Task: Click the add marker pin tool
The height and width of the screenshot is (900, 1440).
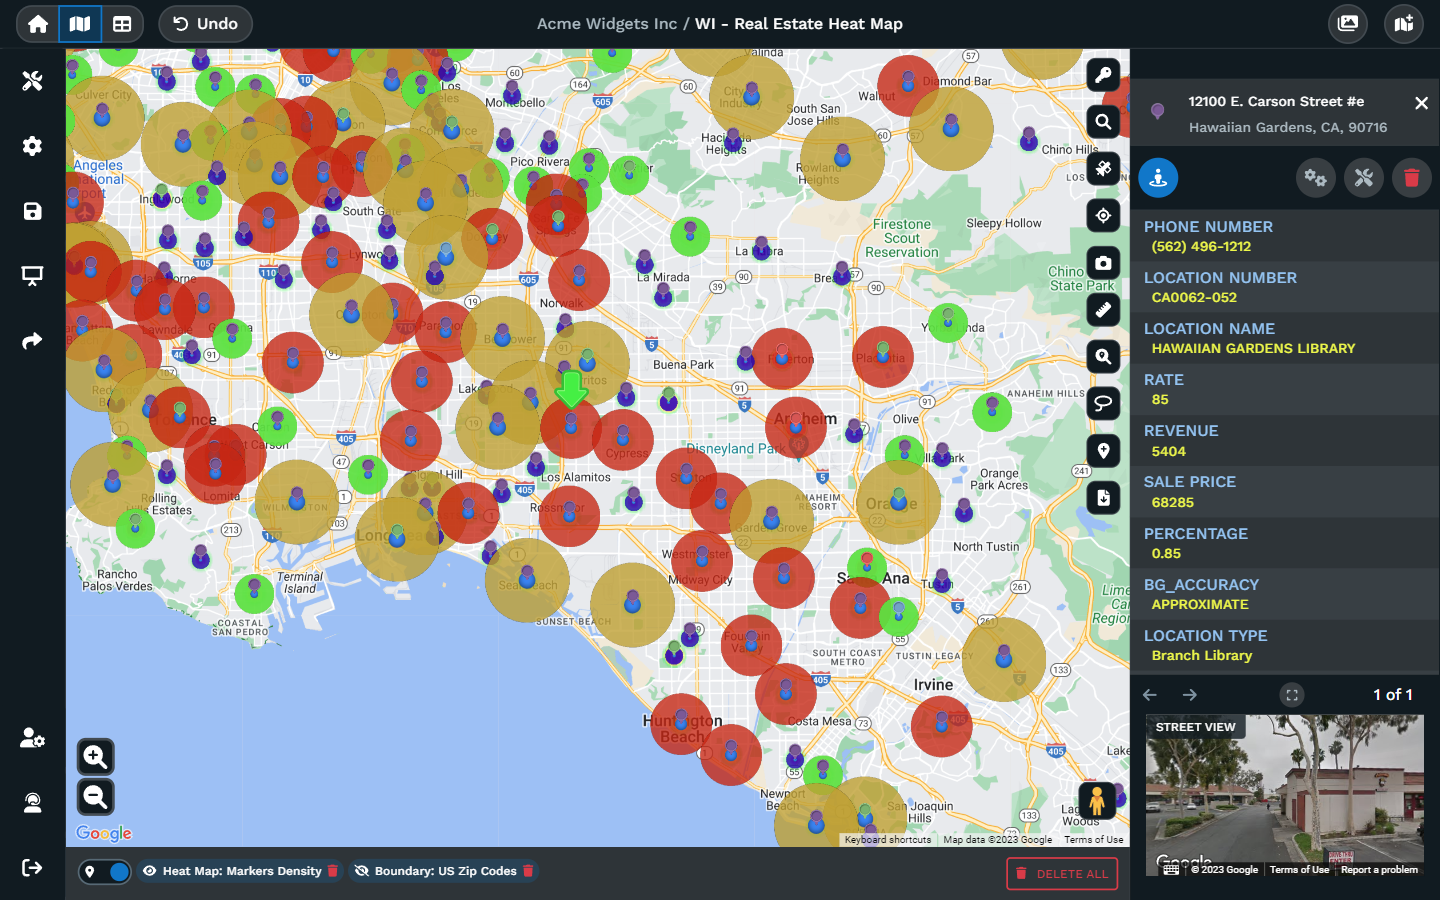Action: pos(1103,451)
